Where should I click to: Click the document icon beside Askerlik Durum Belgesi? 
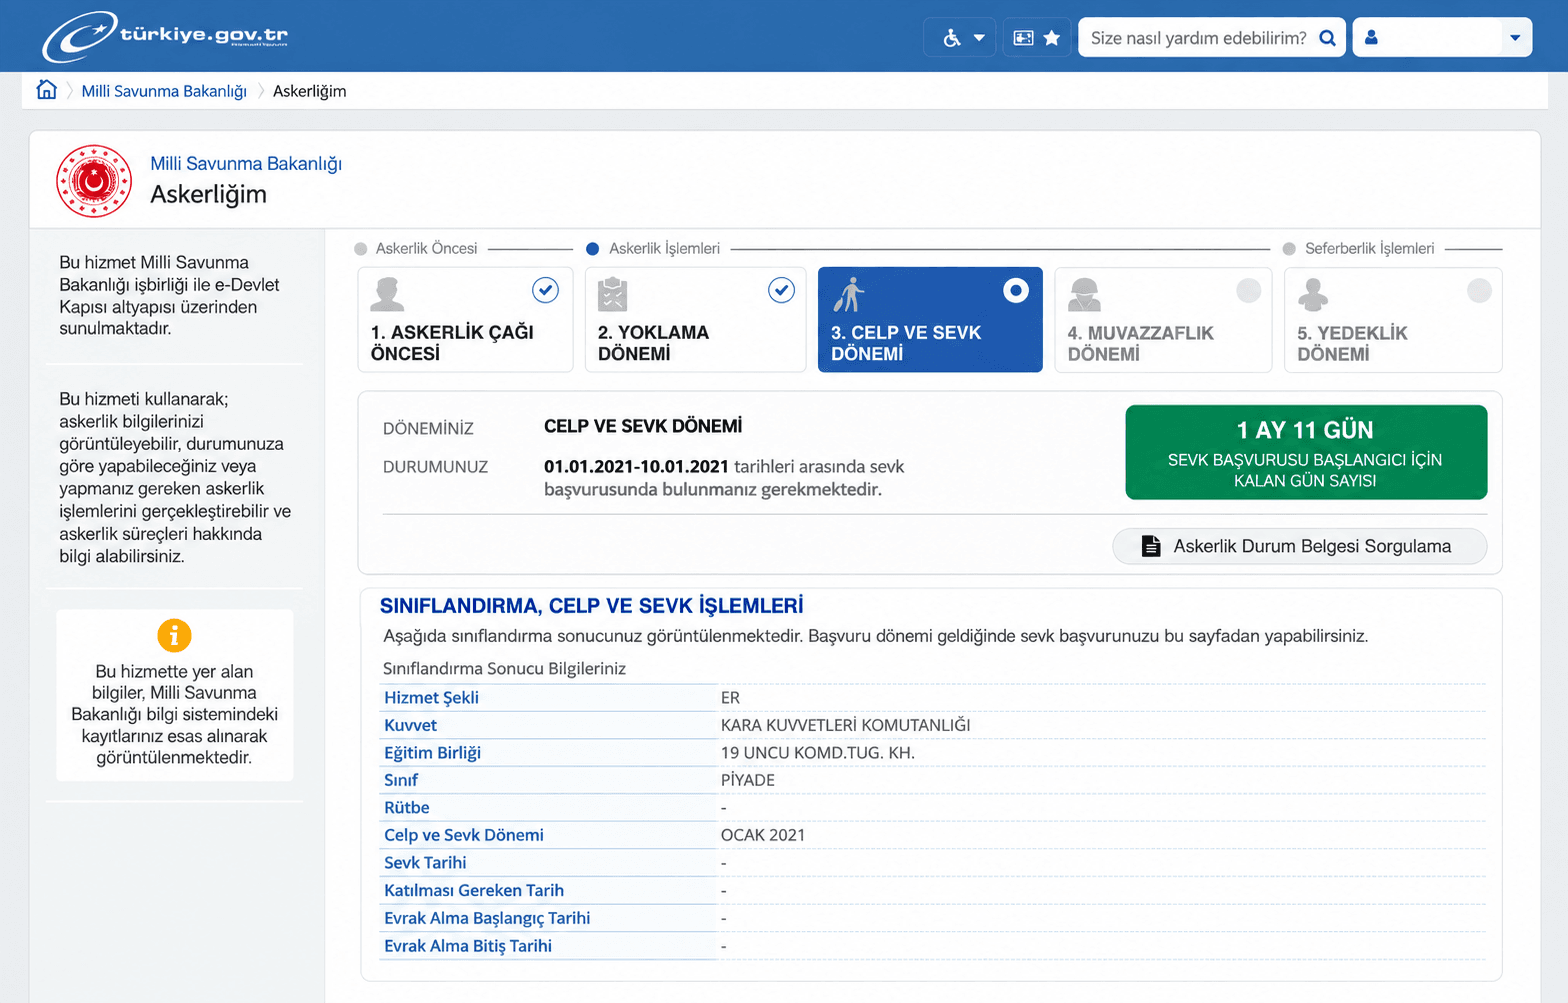point(1151,546)
